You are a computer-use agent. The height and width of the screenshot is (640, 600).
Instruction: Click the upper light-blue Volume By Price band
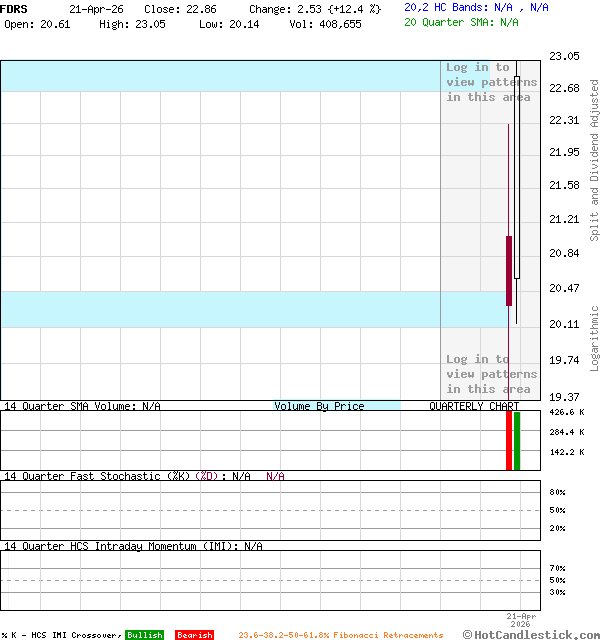[220, 76]
